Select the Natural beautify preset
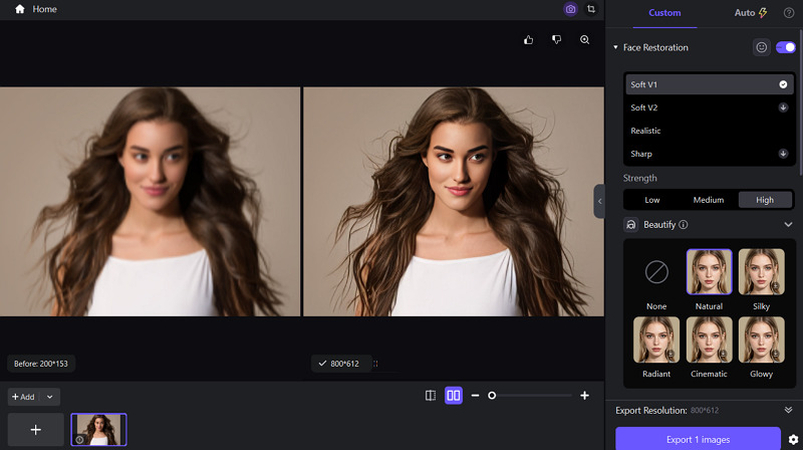 (x=709, y=272)
